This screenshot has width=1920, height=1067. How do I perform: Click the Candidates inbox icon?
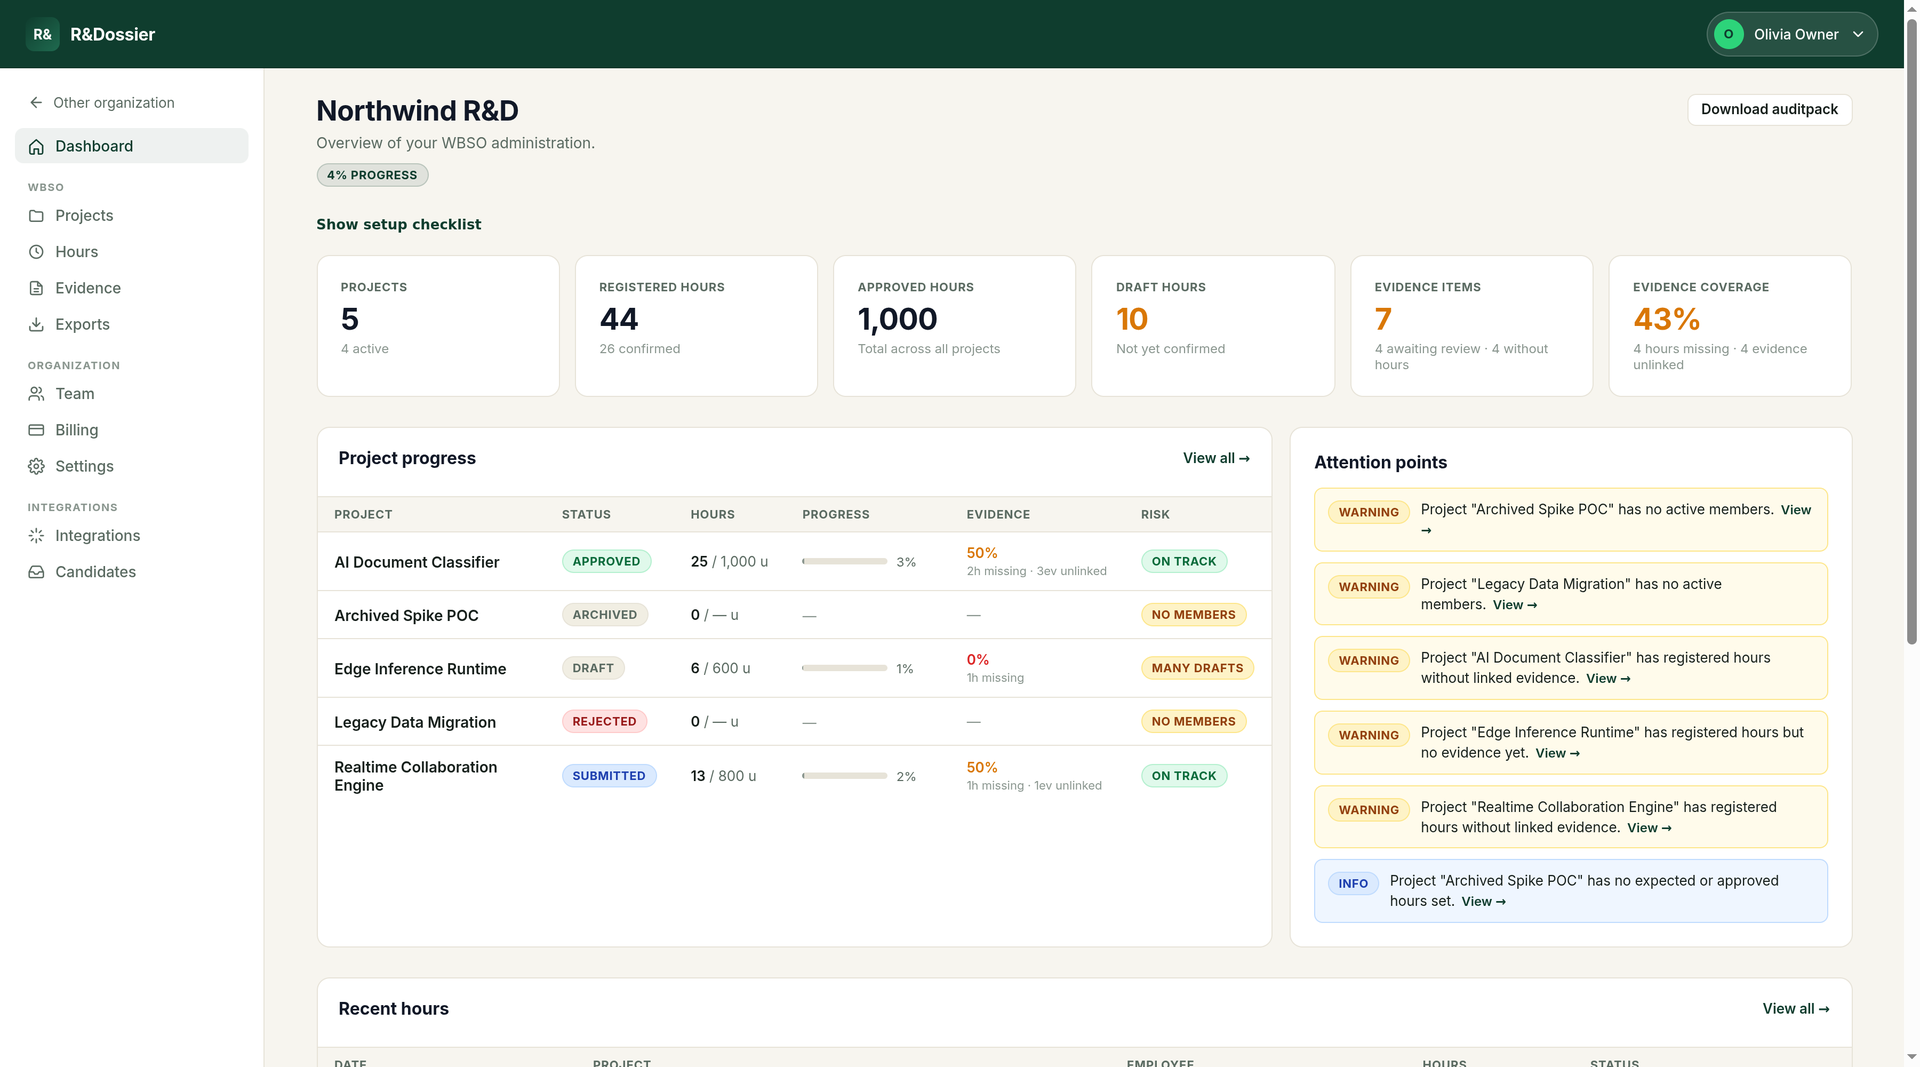pos(36,572)
